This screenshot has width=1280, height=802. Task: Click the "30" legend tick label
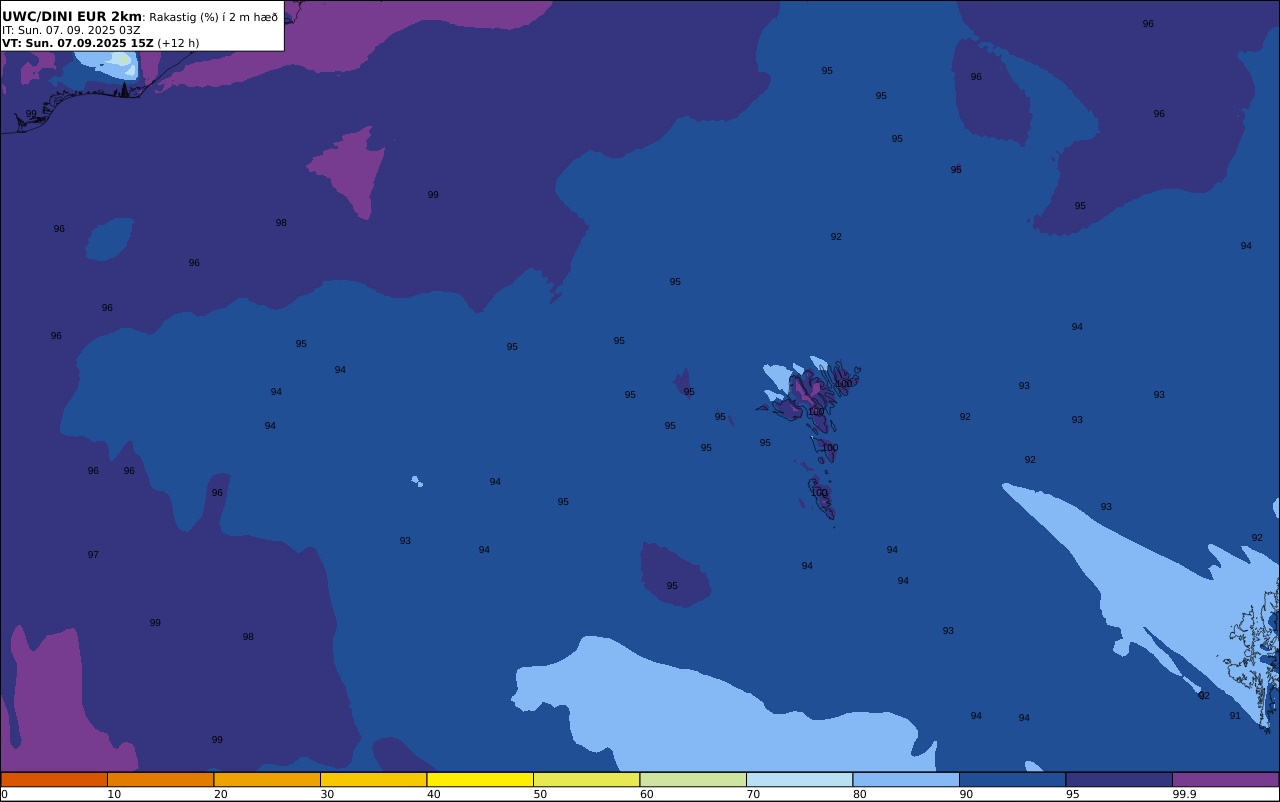pos(327,794)
